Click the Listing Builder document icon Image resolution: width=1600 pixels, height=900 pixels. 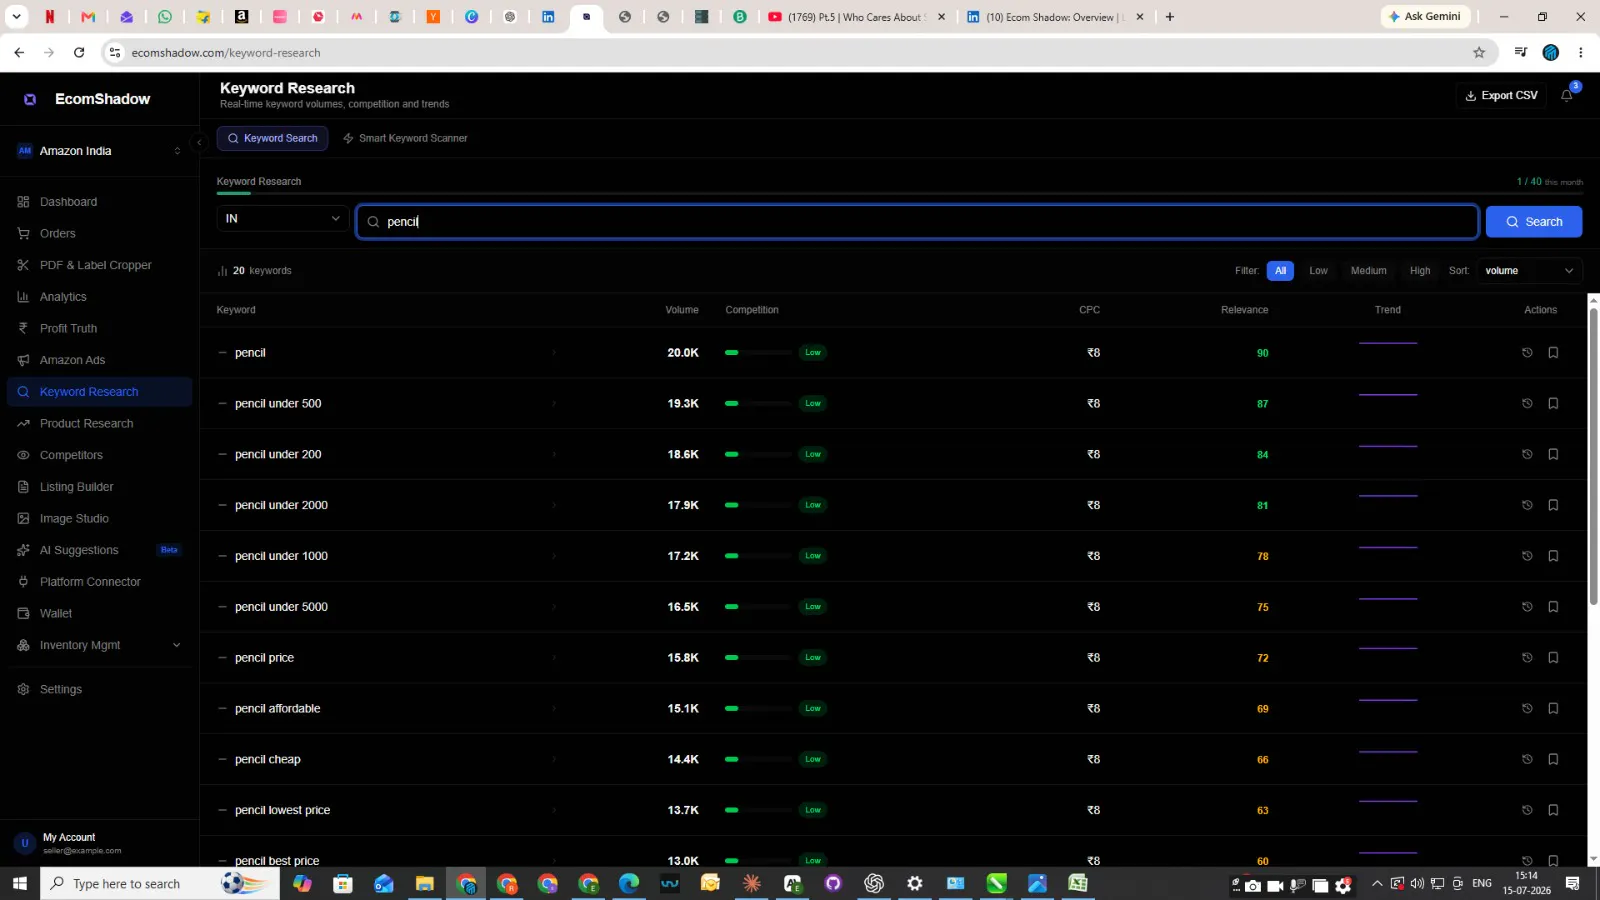click(23, 487)
